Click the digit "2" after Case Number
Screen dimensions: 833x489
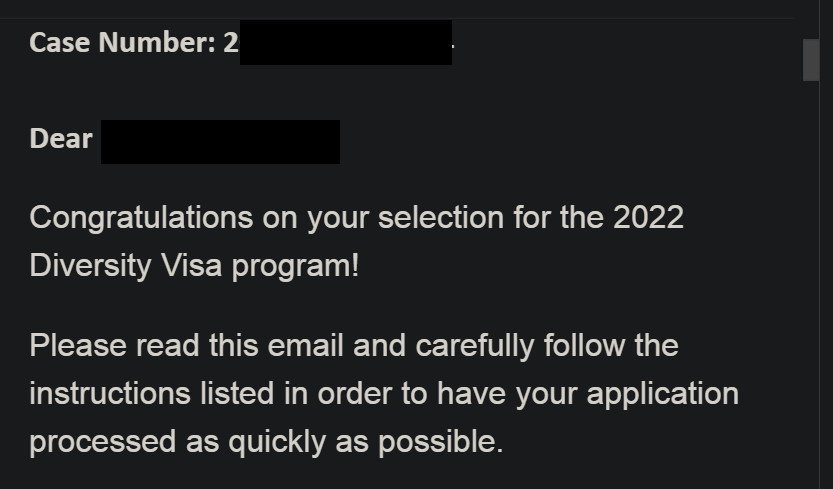coord(231,44)
